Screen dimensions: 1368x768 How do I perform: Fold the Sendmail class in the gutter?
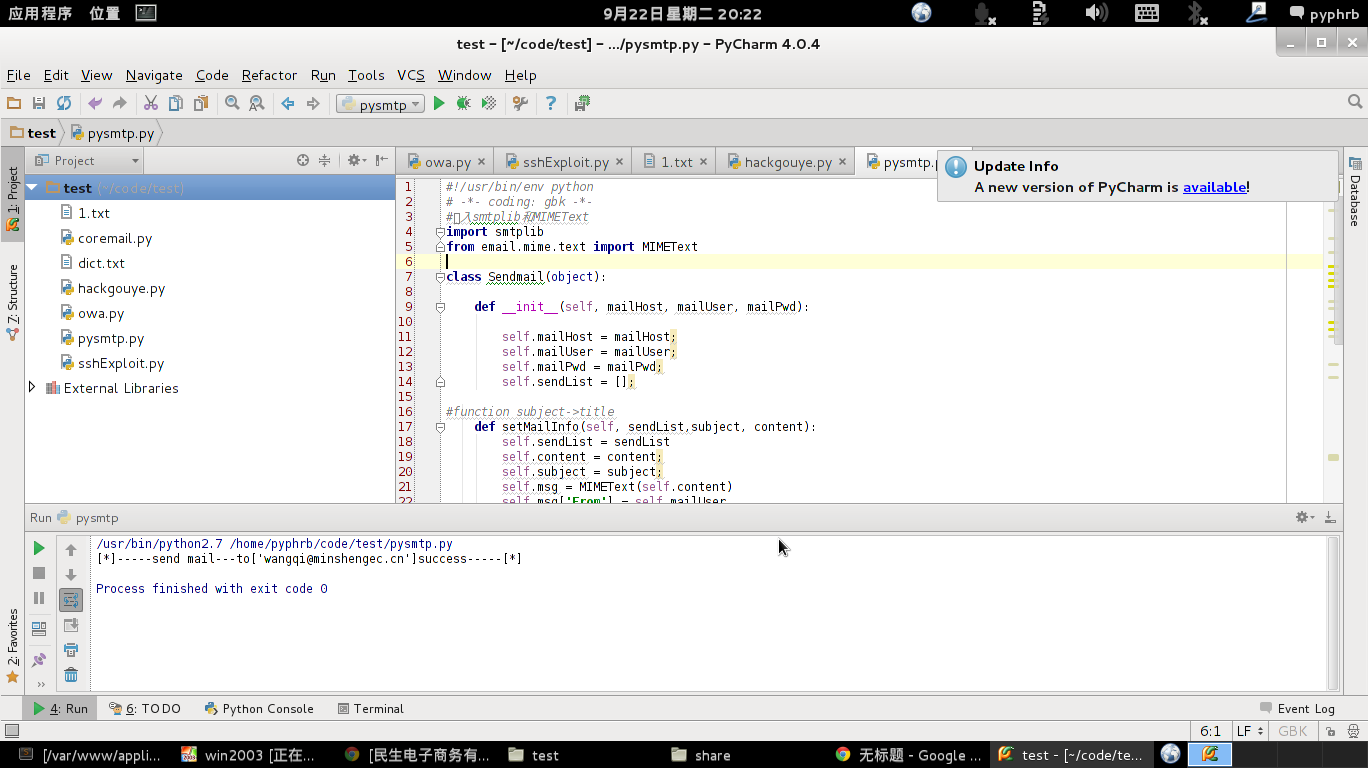tap(440, 277)
